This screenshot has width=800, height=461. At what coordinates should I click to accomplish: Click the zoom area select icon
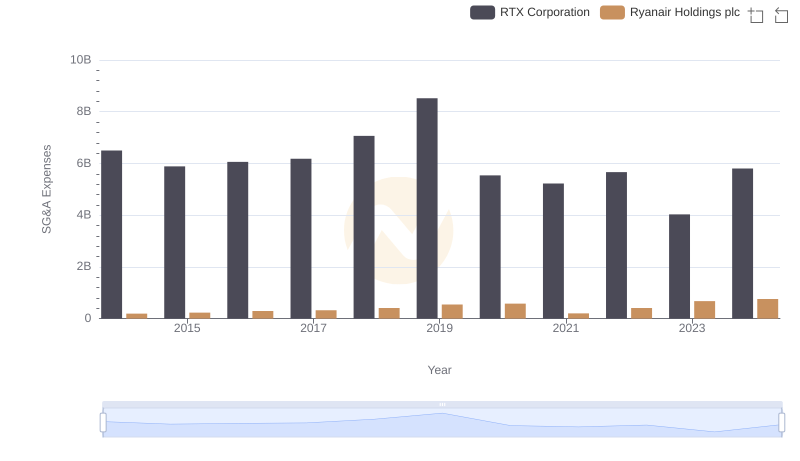click(756, 15)
